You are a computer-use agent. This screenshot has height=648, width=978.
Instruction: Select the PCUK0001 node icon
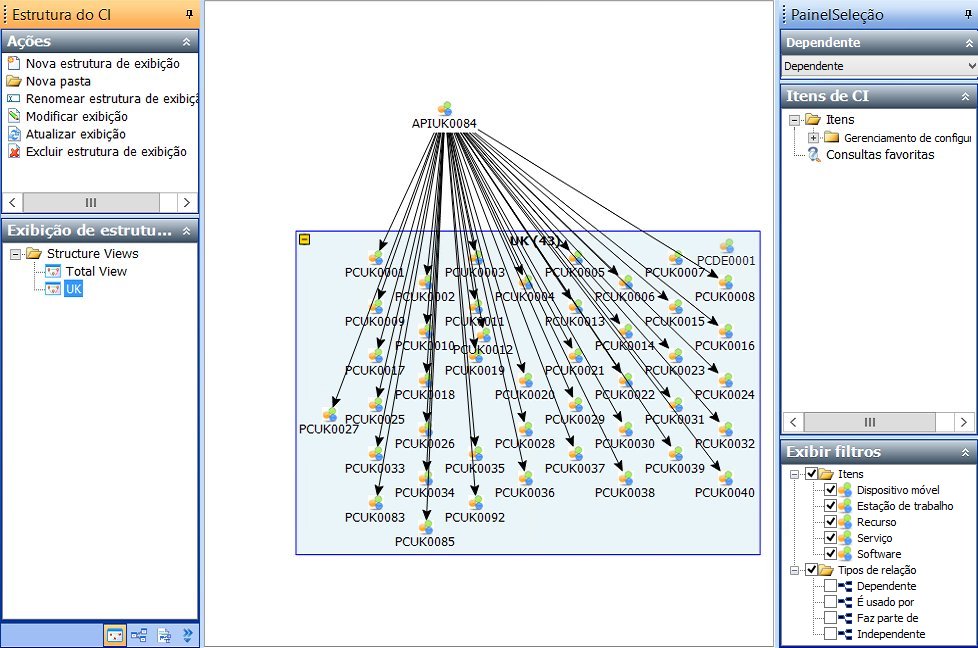(375, 258)
